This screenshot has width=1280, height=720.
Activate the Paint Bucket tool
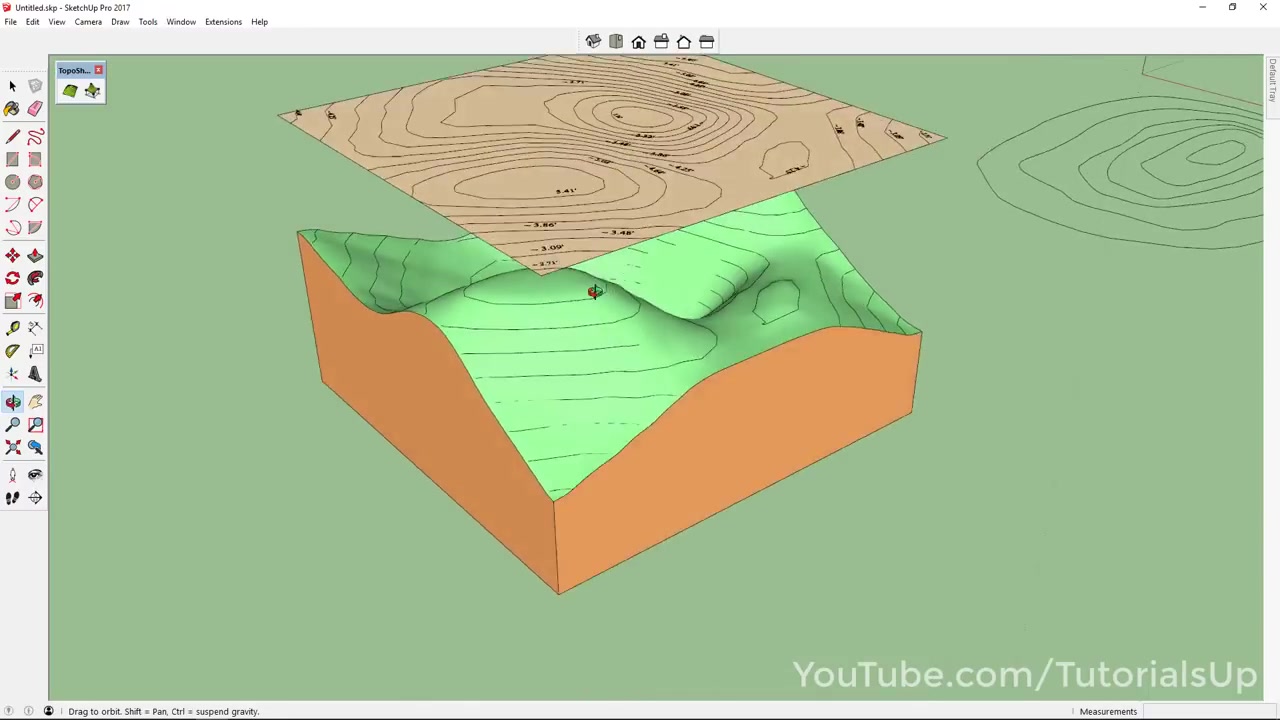13,108
